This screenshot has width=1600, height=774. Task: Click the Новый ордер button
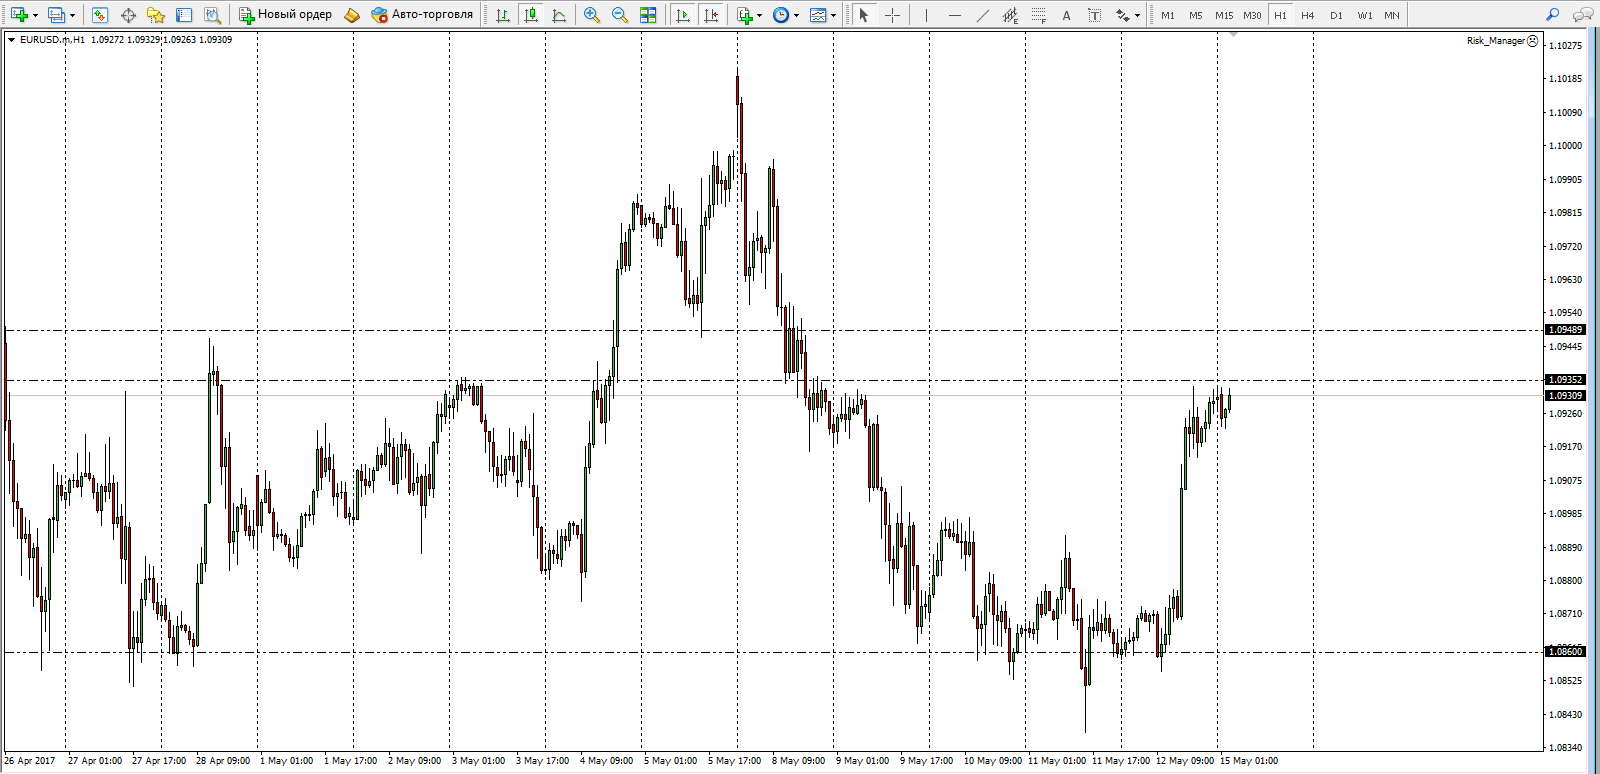click(285, 15)
